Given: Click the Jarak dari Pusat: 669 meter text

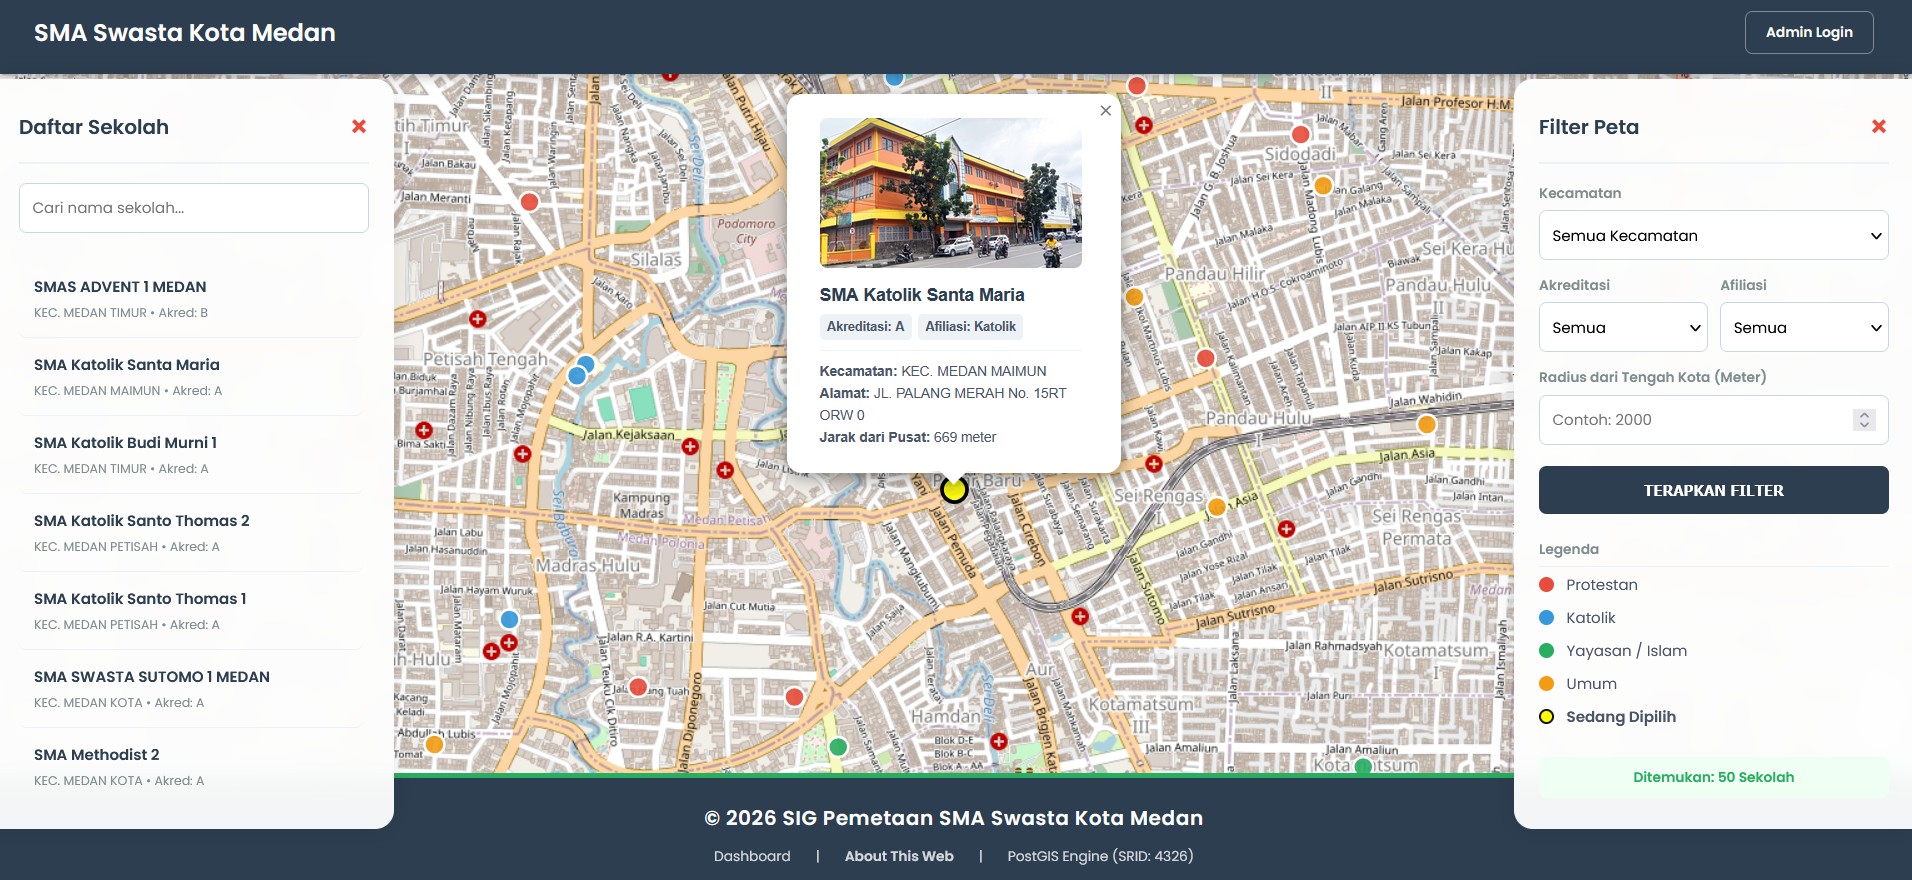Looking at the screenshot, I should [x=908, y=437].
